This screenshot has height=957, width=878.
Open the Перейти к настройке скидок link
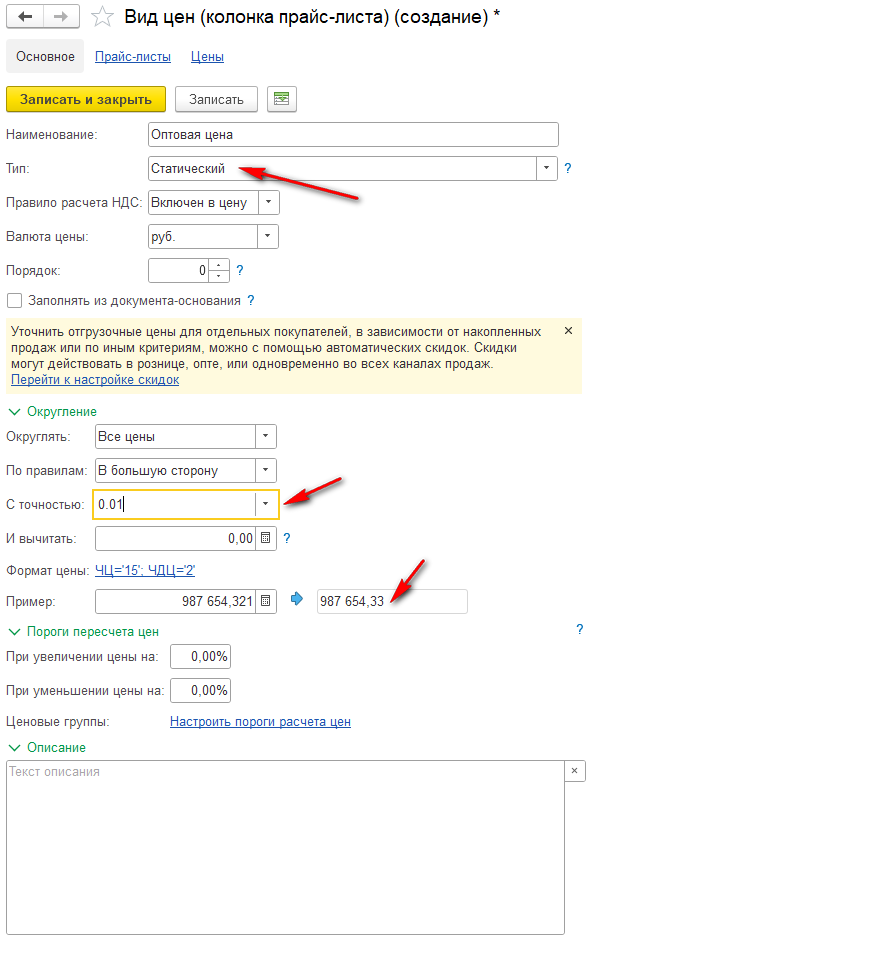pyautogui.click(x=95, y=380)
